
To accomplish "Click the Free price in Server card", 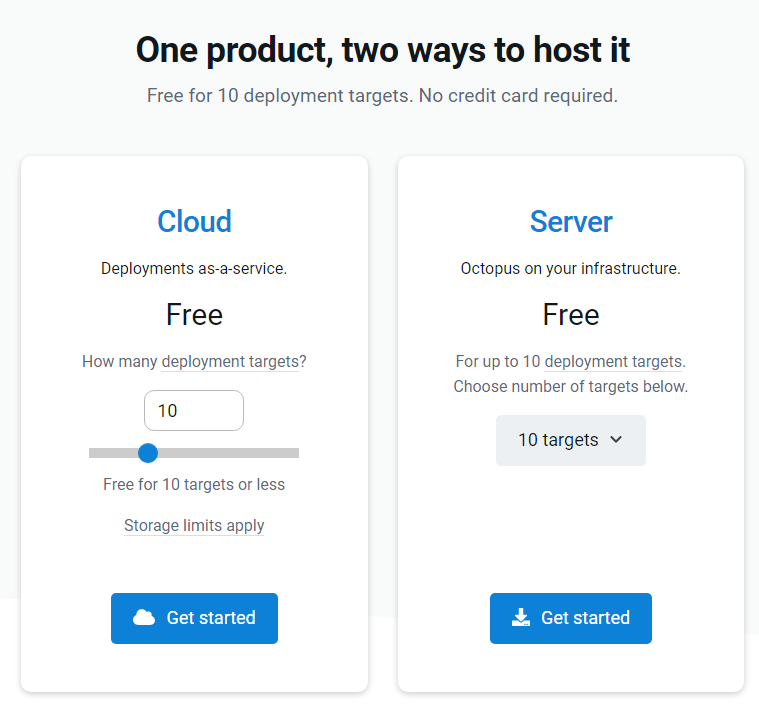I will click(571, 315).
